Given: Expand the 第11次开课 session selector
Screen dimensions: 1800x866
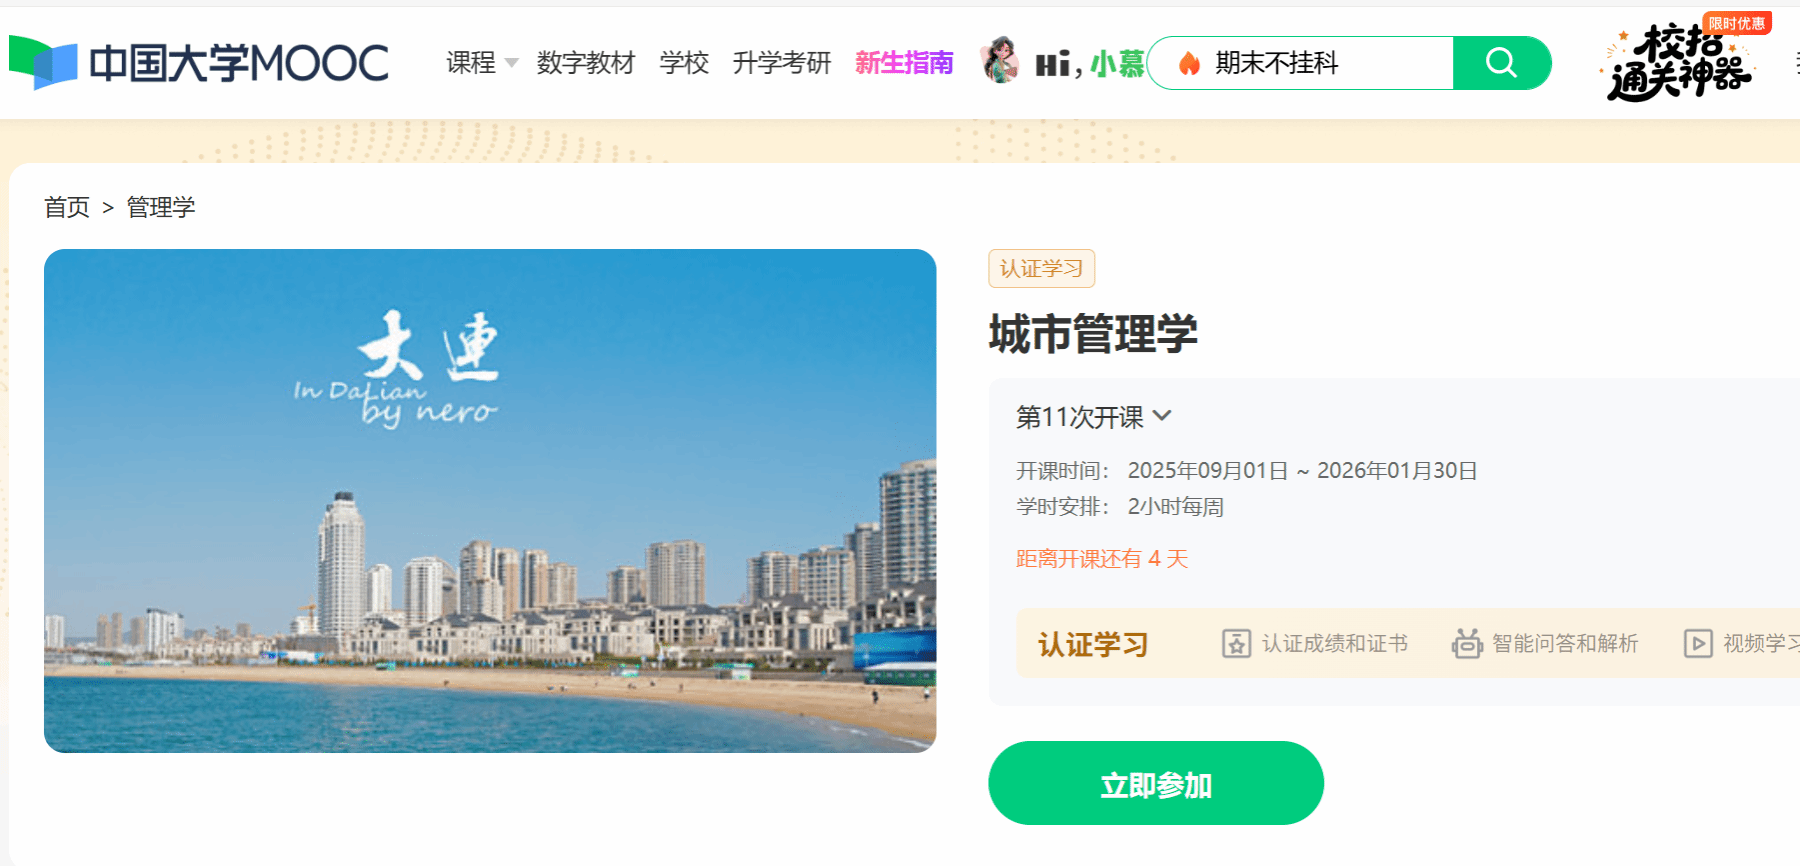Looking at the screenshot, I should 1093,417.
